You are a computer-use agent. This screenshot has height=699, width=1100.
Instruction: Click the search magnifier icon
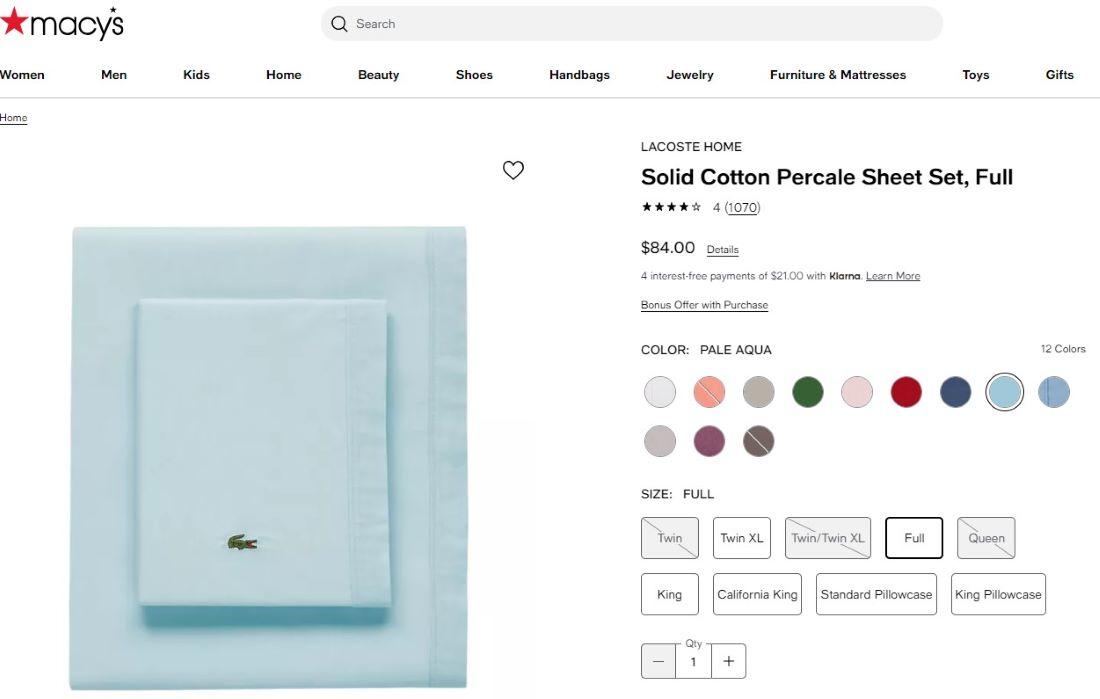339,24
